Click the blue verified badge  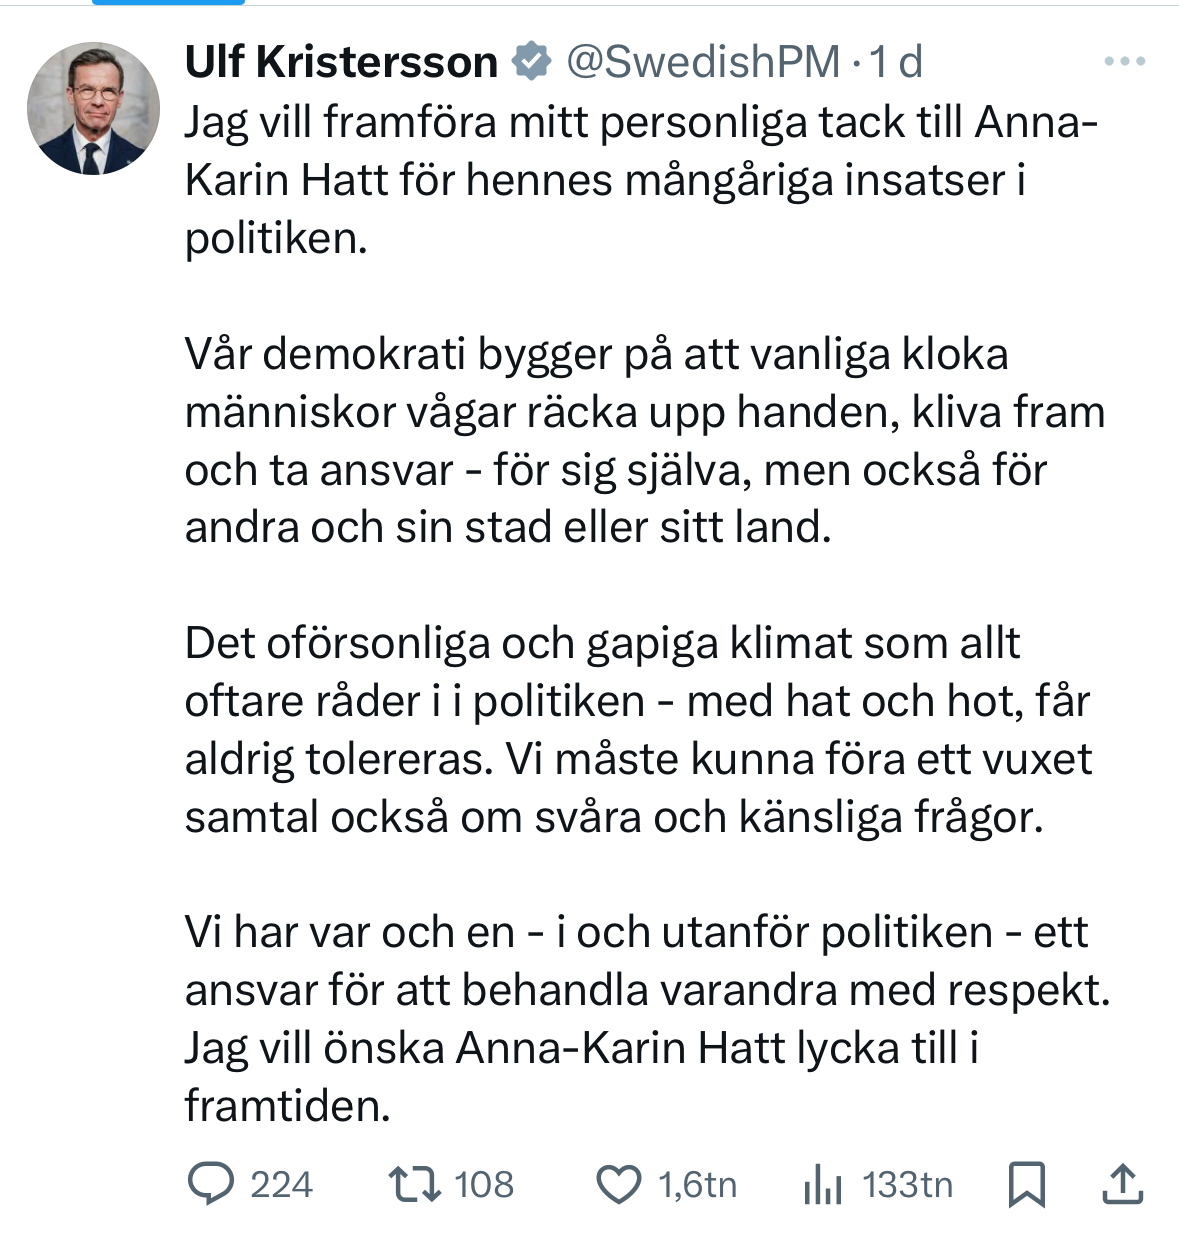(x=531, y=62)
